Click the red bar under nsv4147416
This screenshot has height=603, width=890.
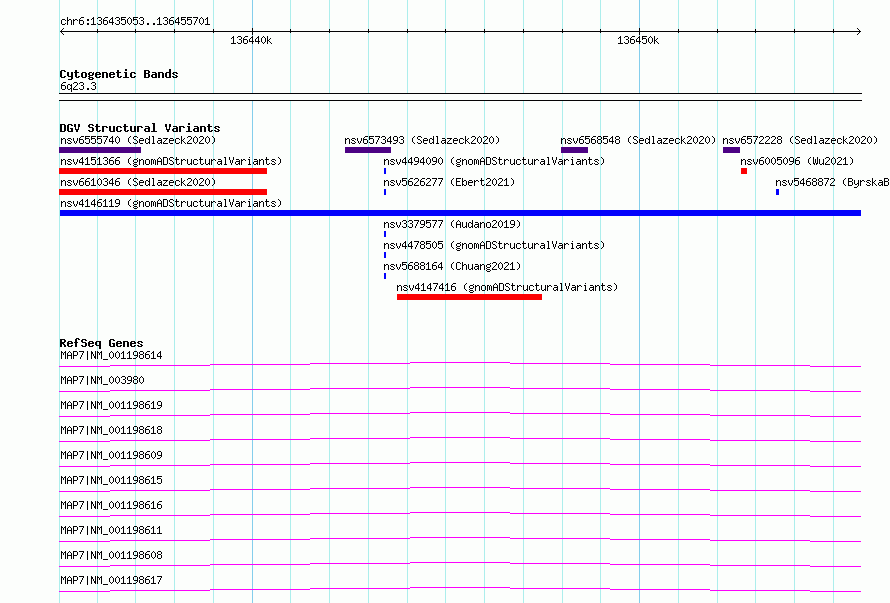click(x=469, y=297)
